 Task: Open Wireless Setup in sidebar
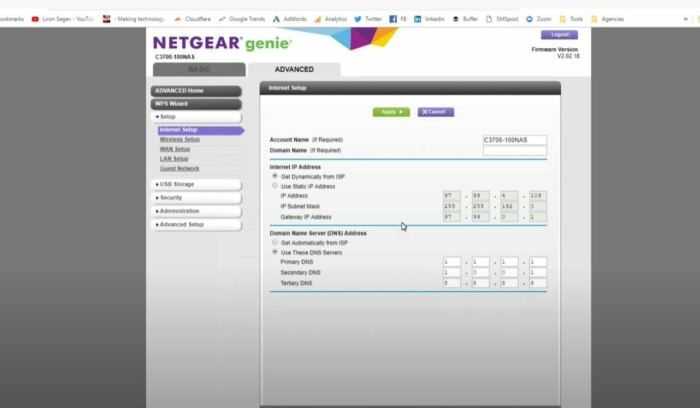[180, 140]
